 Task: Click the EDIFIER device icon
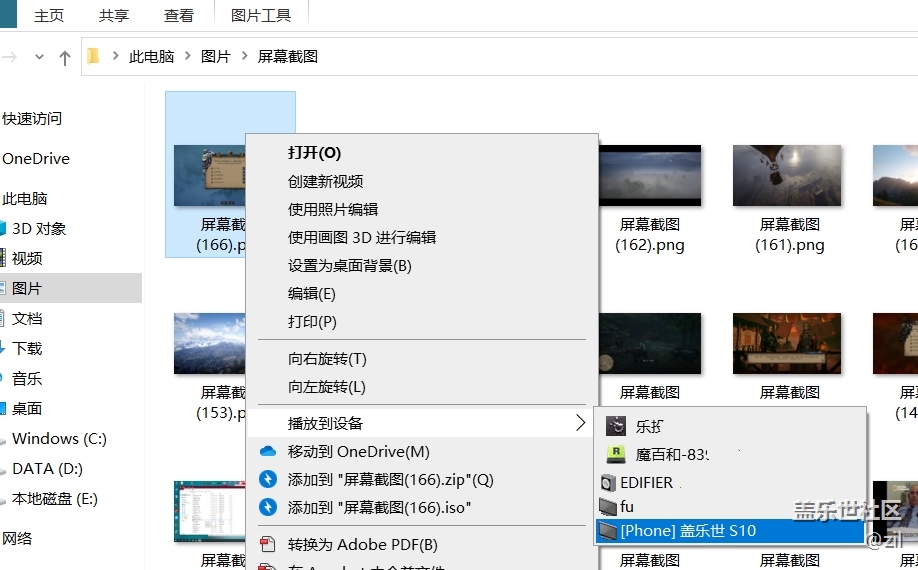pyautogui.click(x=609, y=483)
